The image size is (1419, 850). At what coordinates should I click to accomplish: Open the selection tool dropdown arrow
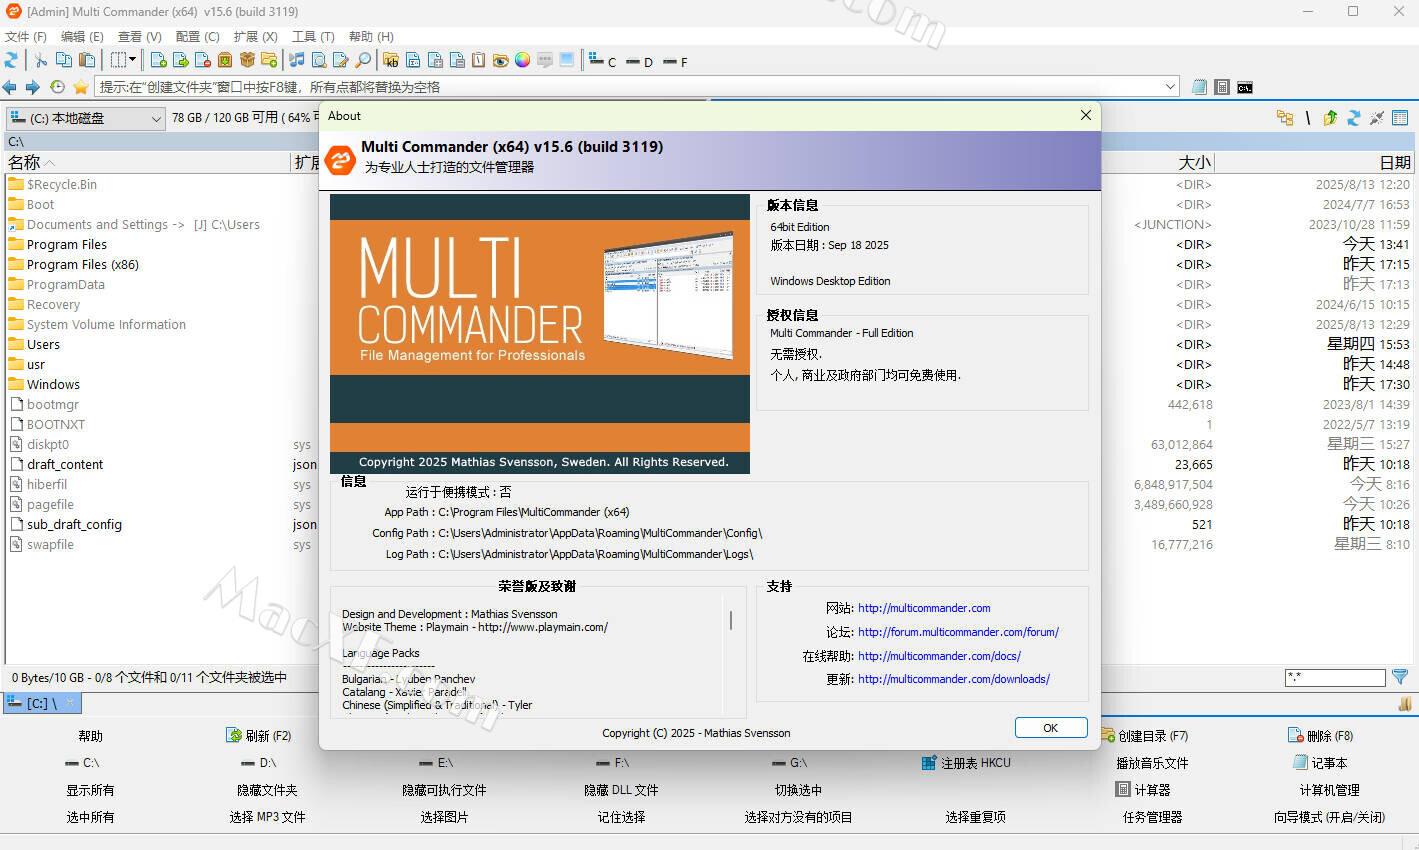(131, 60)
